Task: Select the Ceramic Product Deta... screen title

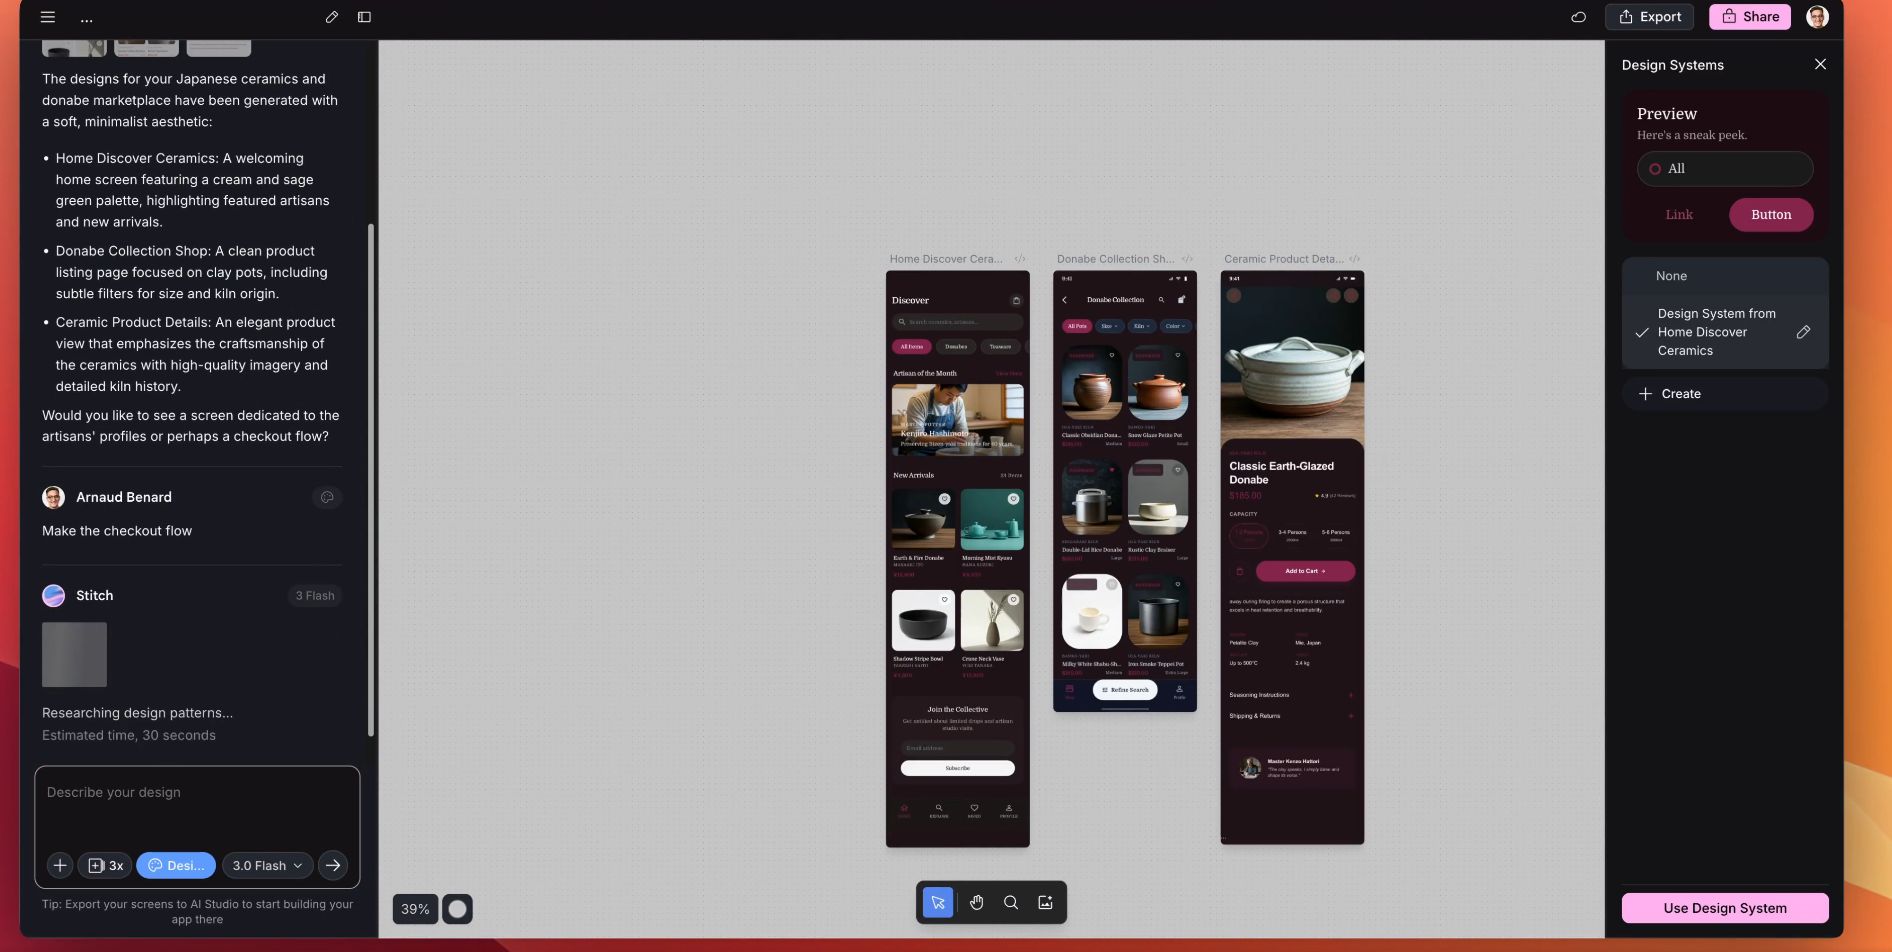Action: click(x=1284, y=259)
